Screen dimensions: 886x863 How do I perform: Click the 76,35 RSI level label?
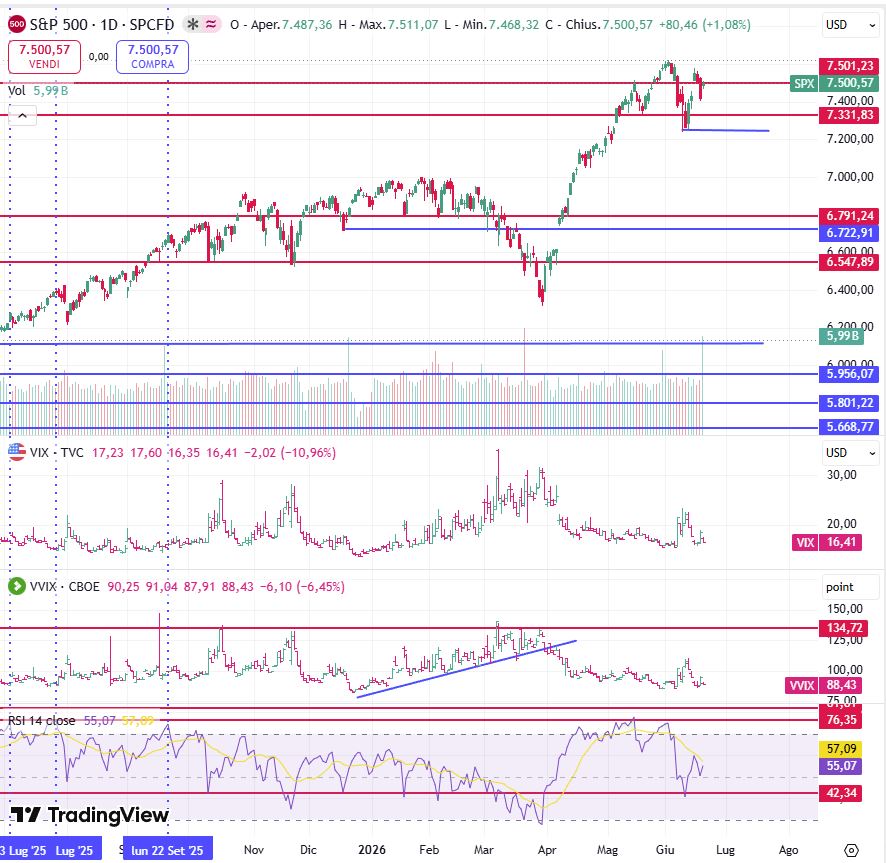pos(841,719)
